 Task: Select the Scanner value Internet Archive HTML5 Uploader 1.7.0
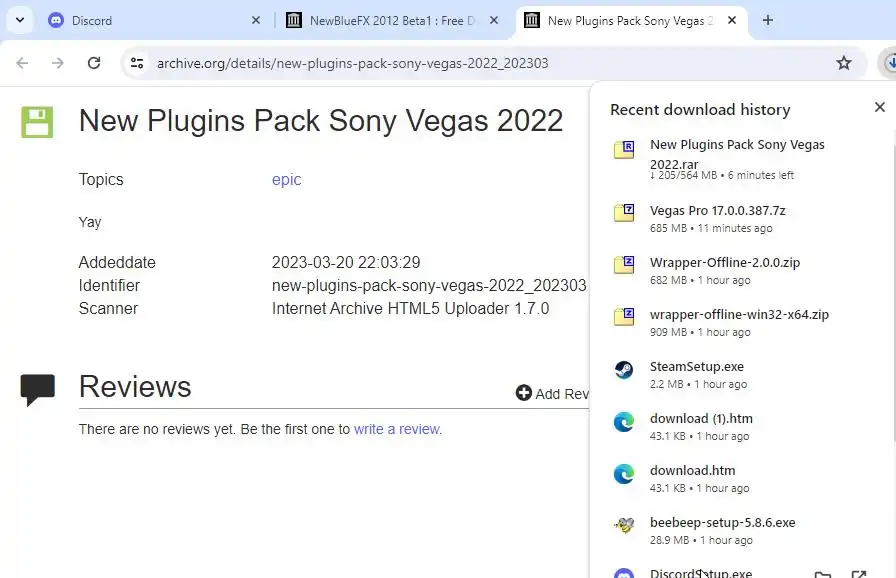coord(410,308)
